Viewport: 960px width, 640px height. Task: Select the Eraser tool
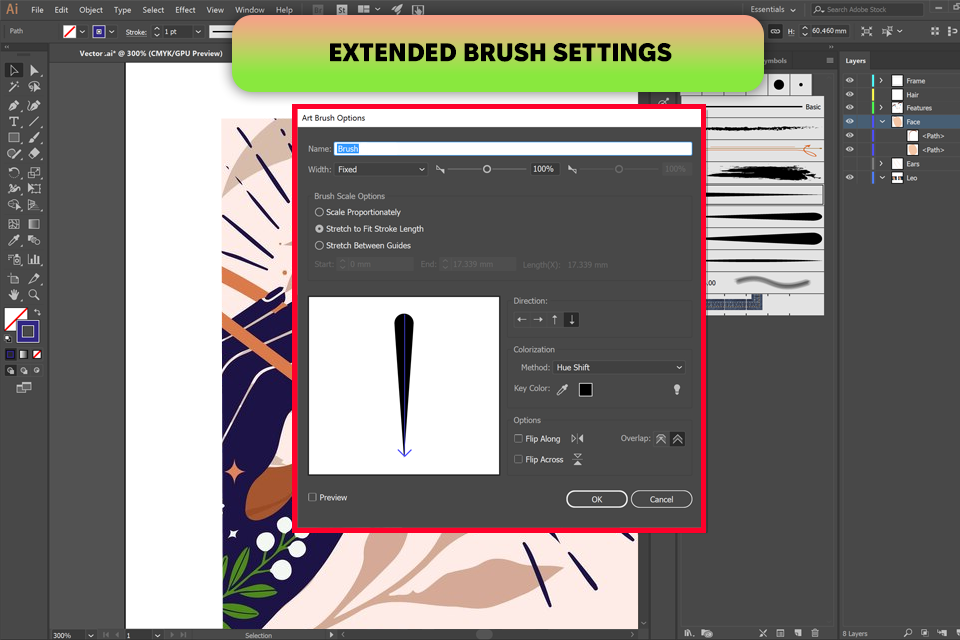pos(34,154)
